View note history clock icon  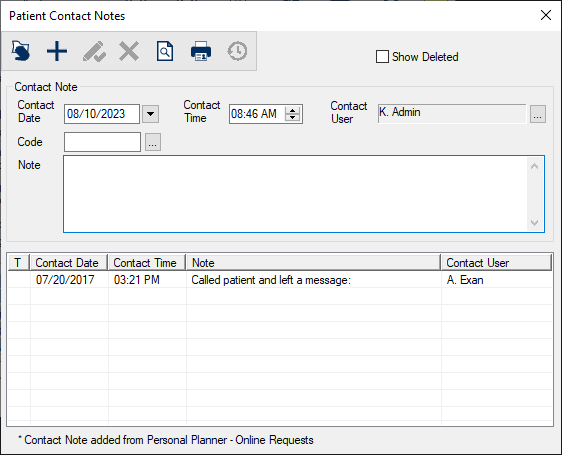pos(237,51)
